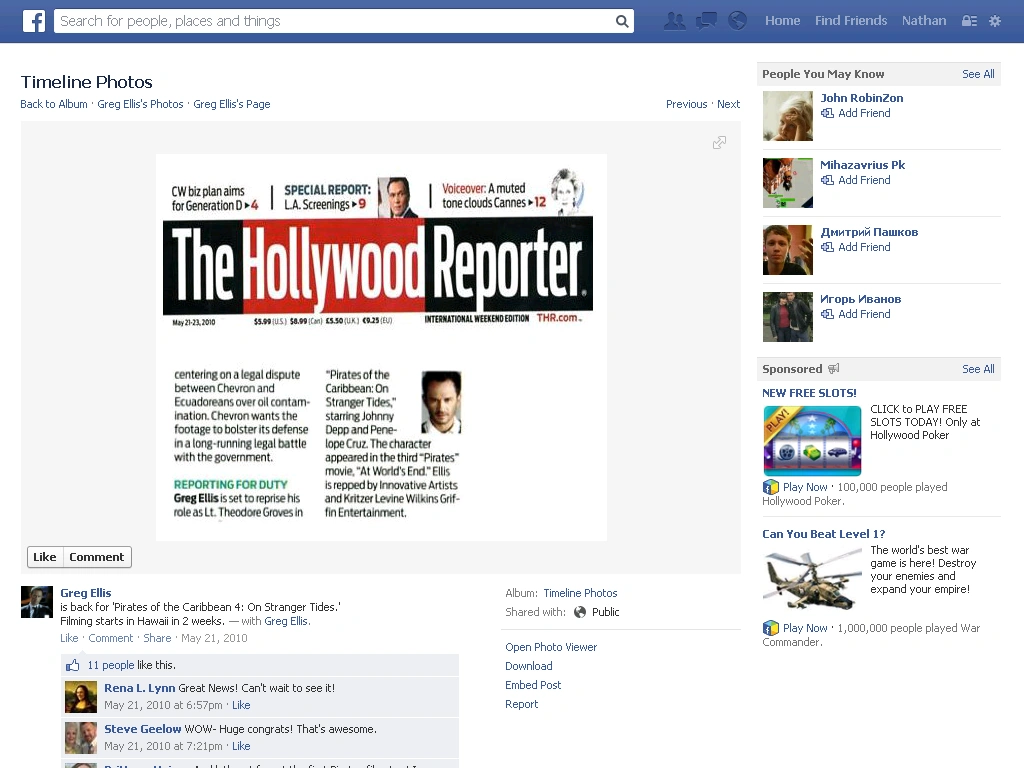Screen dimensions: 1024x768
Task: Open privacy shortcuts lock icon
Action: click(969, 21)
